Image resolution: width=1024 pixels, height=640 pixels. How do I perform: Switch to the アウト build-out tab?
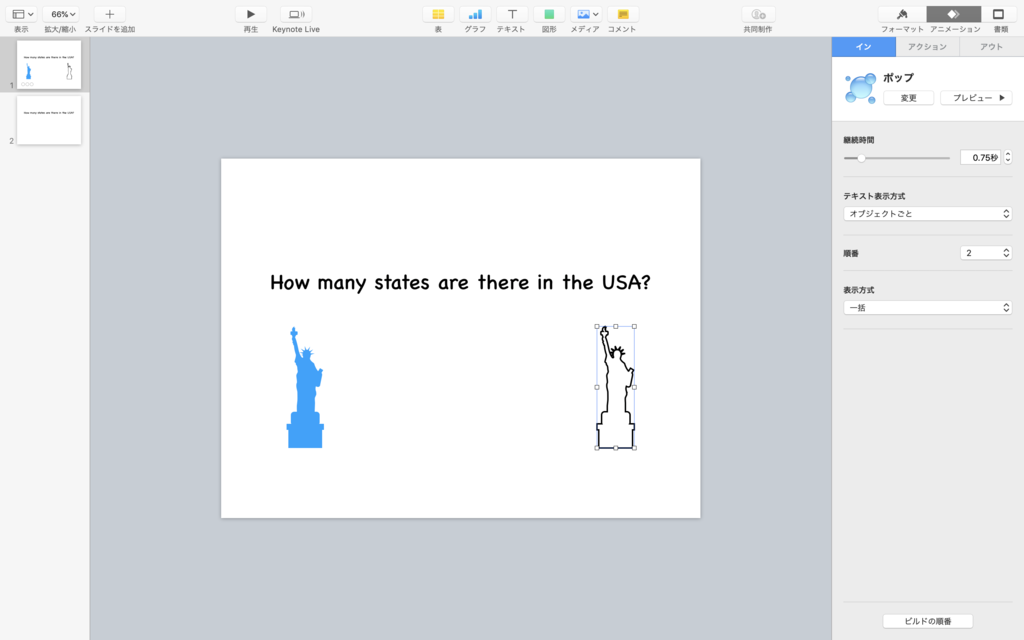991,46
